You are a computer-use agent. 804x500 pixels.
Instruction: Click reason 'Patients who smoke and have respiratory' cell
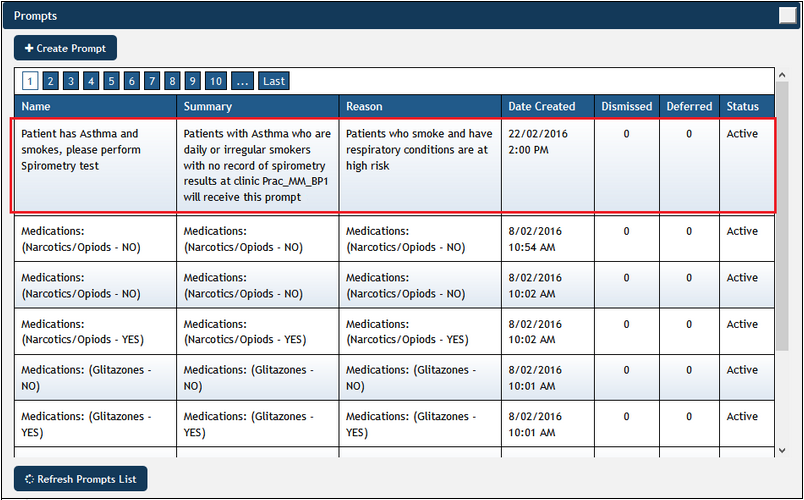tap(420, 165)
